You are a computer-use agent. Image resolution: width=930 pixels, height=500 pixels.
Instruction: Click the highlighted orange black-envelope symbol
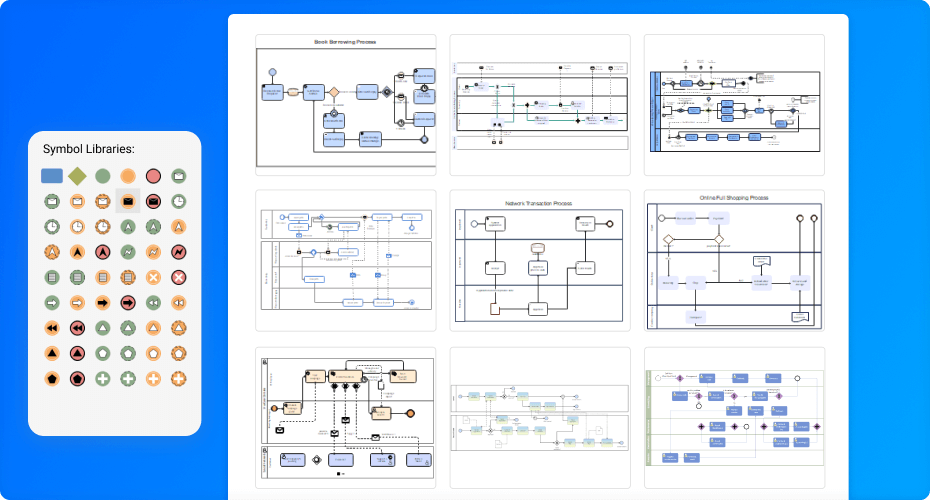tap(128, 202)
